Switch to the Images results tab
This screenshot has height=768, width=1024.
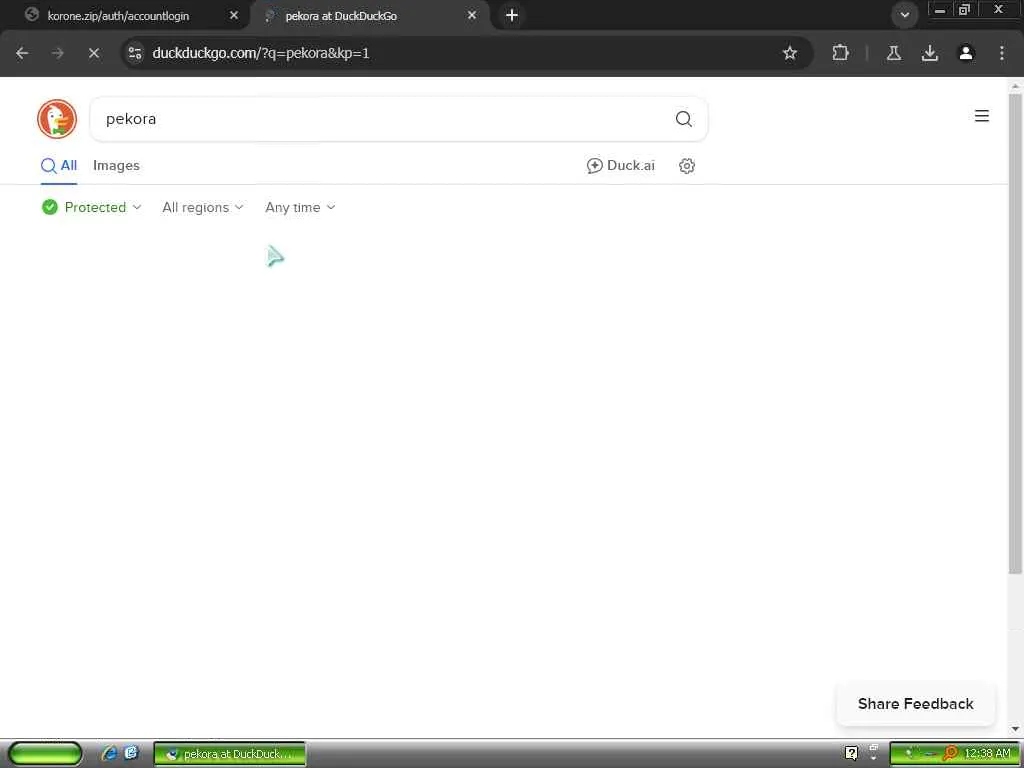coord(116,166)
